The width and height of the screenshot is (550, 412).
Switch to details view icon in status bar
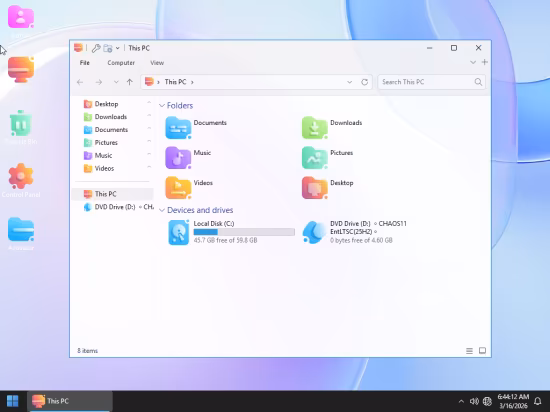(x=469, y=351)
